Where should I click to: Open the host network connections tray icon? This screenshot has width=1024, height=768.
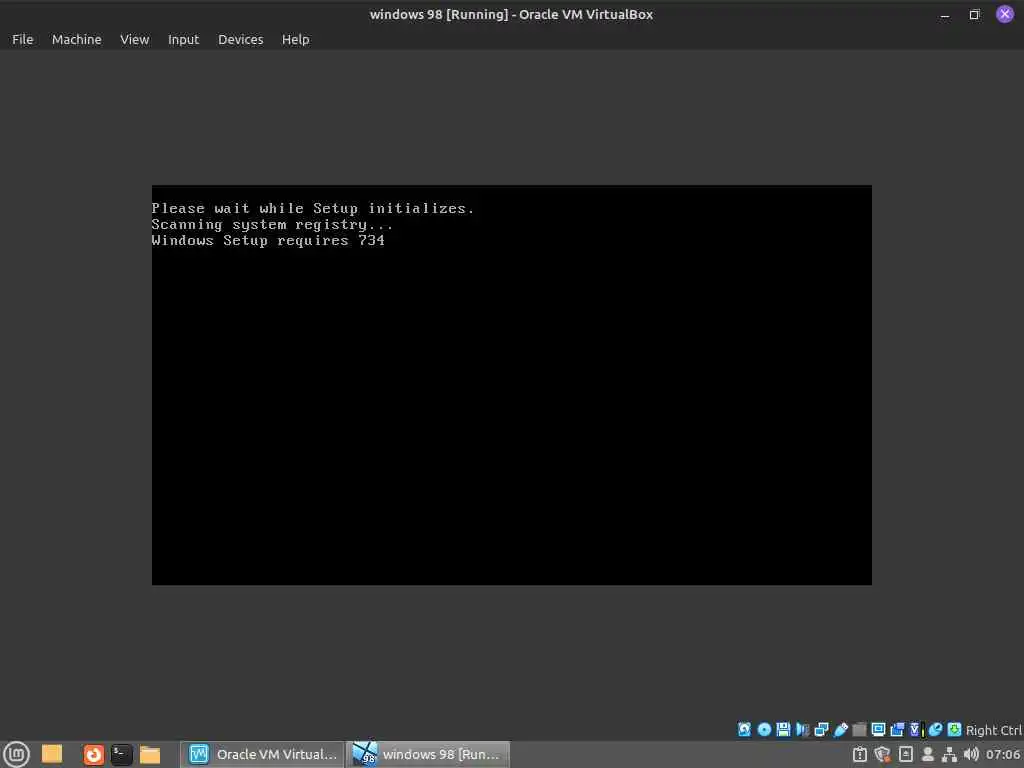click(x=949, y=754)
